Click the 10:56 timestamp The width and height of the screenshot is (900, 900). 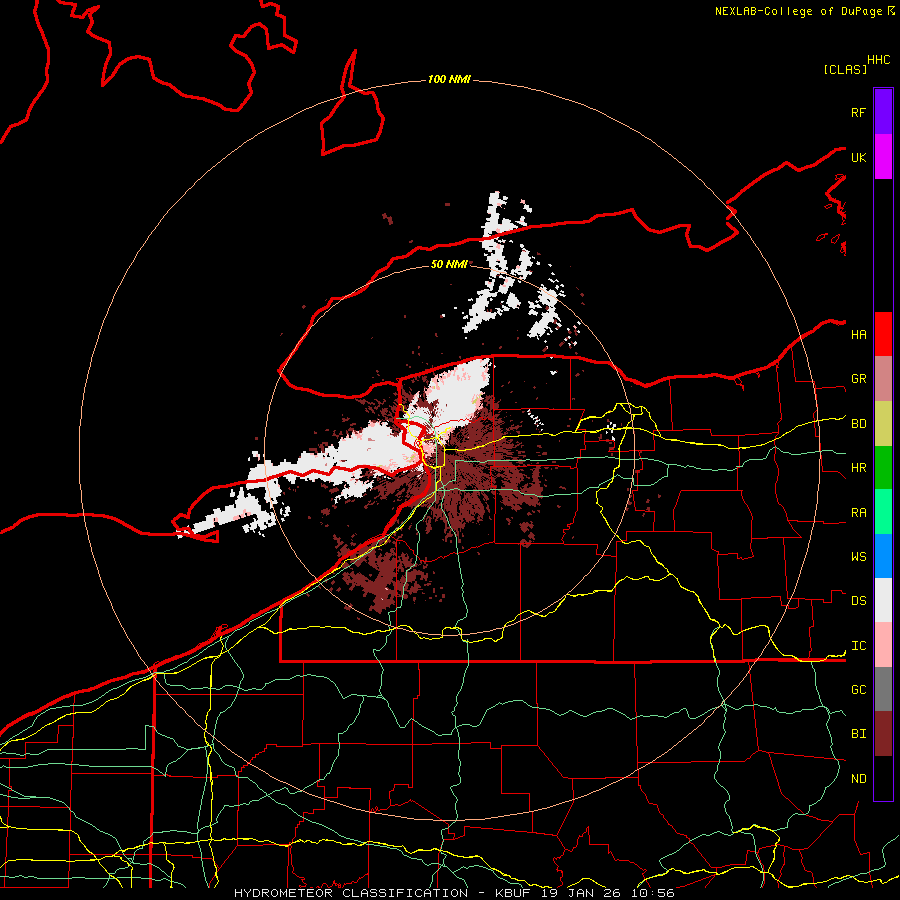653,893
